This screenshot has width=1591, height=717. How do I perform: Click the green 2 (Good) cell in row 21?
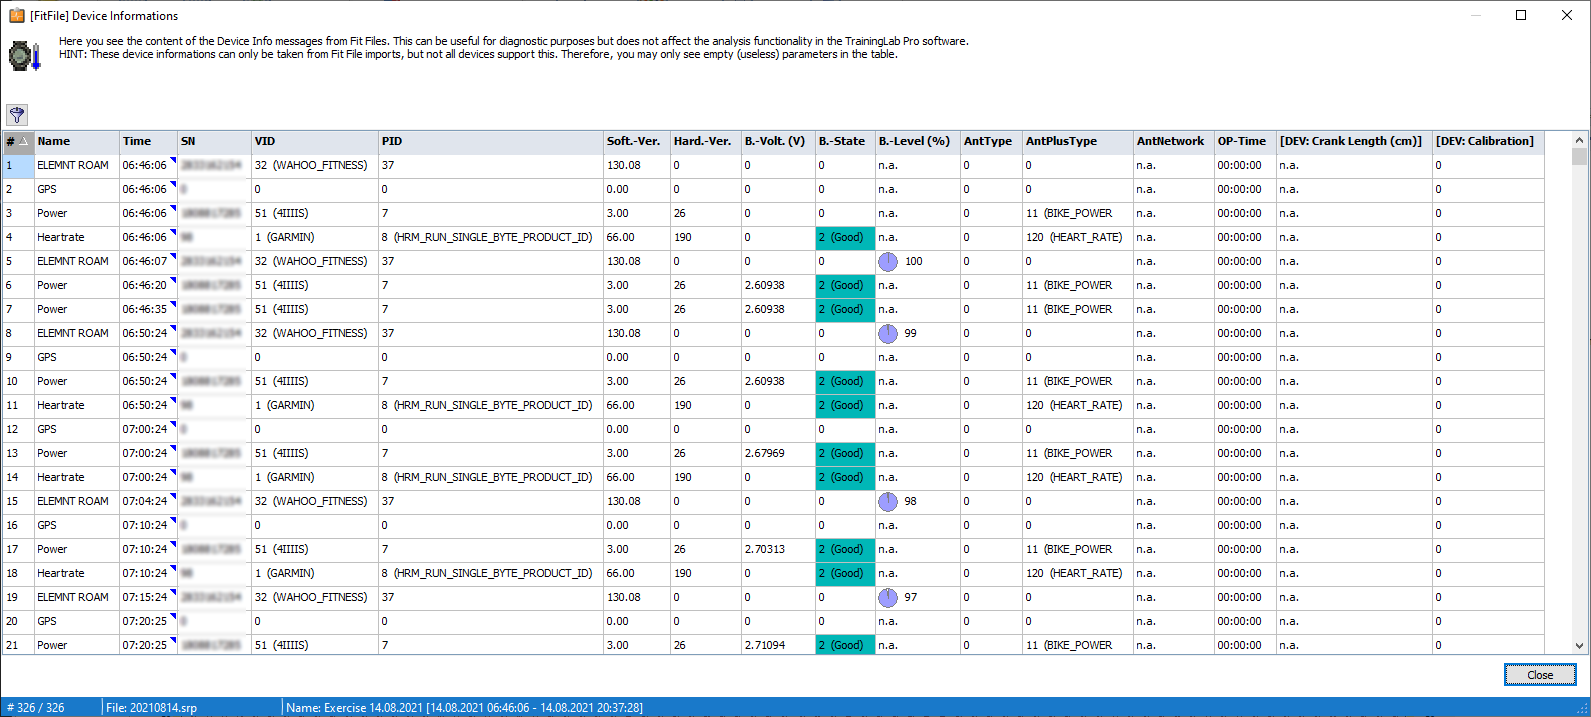(x=845, y=645)
